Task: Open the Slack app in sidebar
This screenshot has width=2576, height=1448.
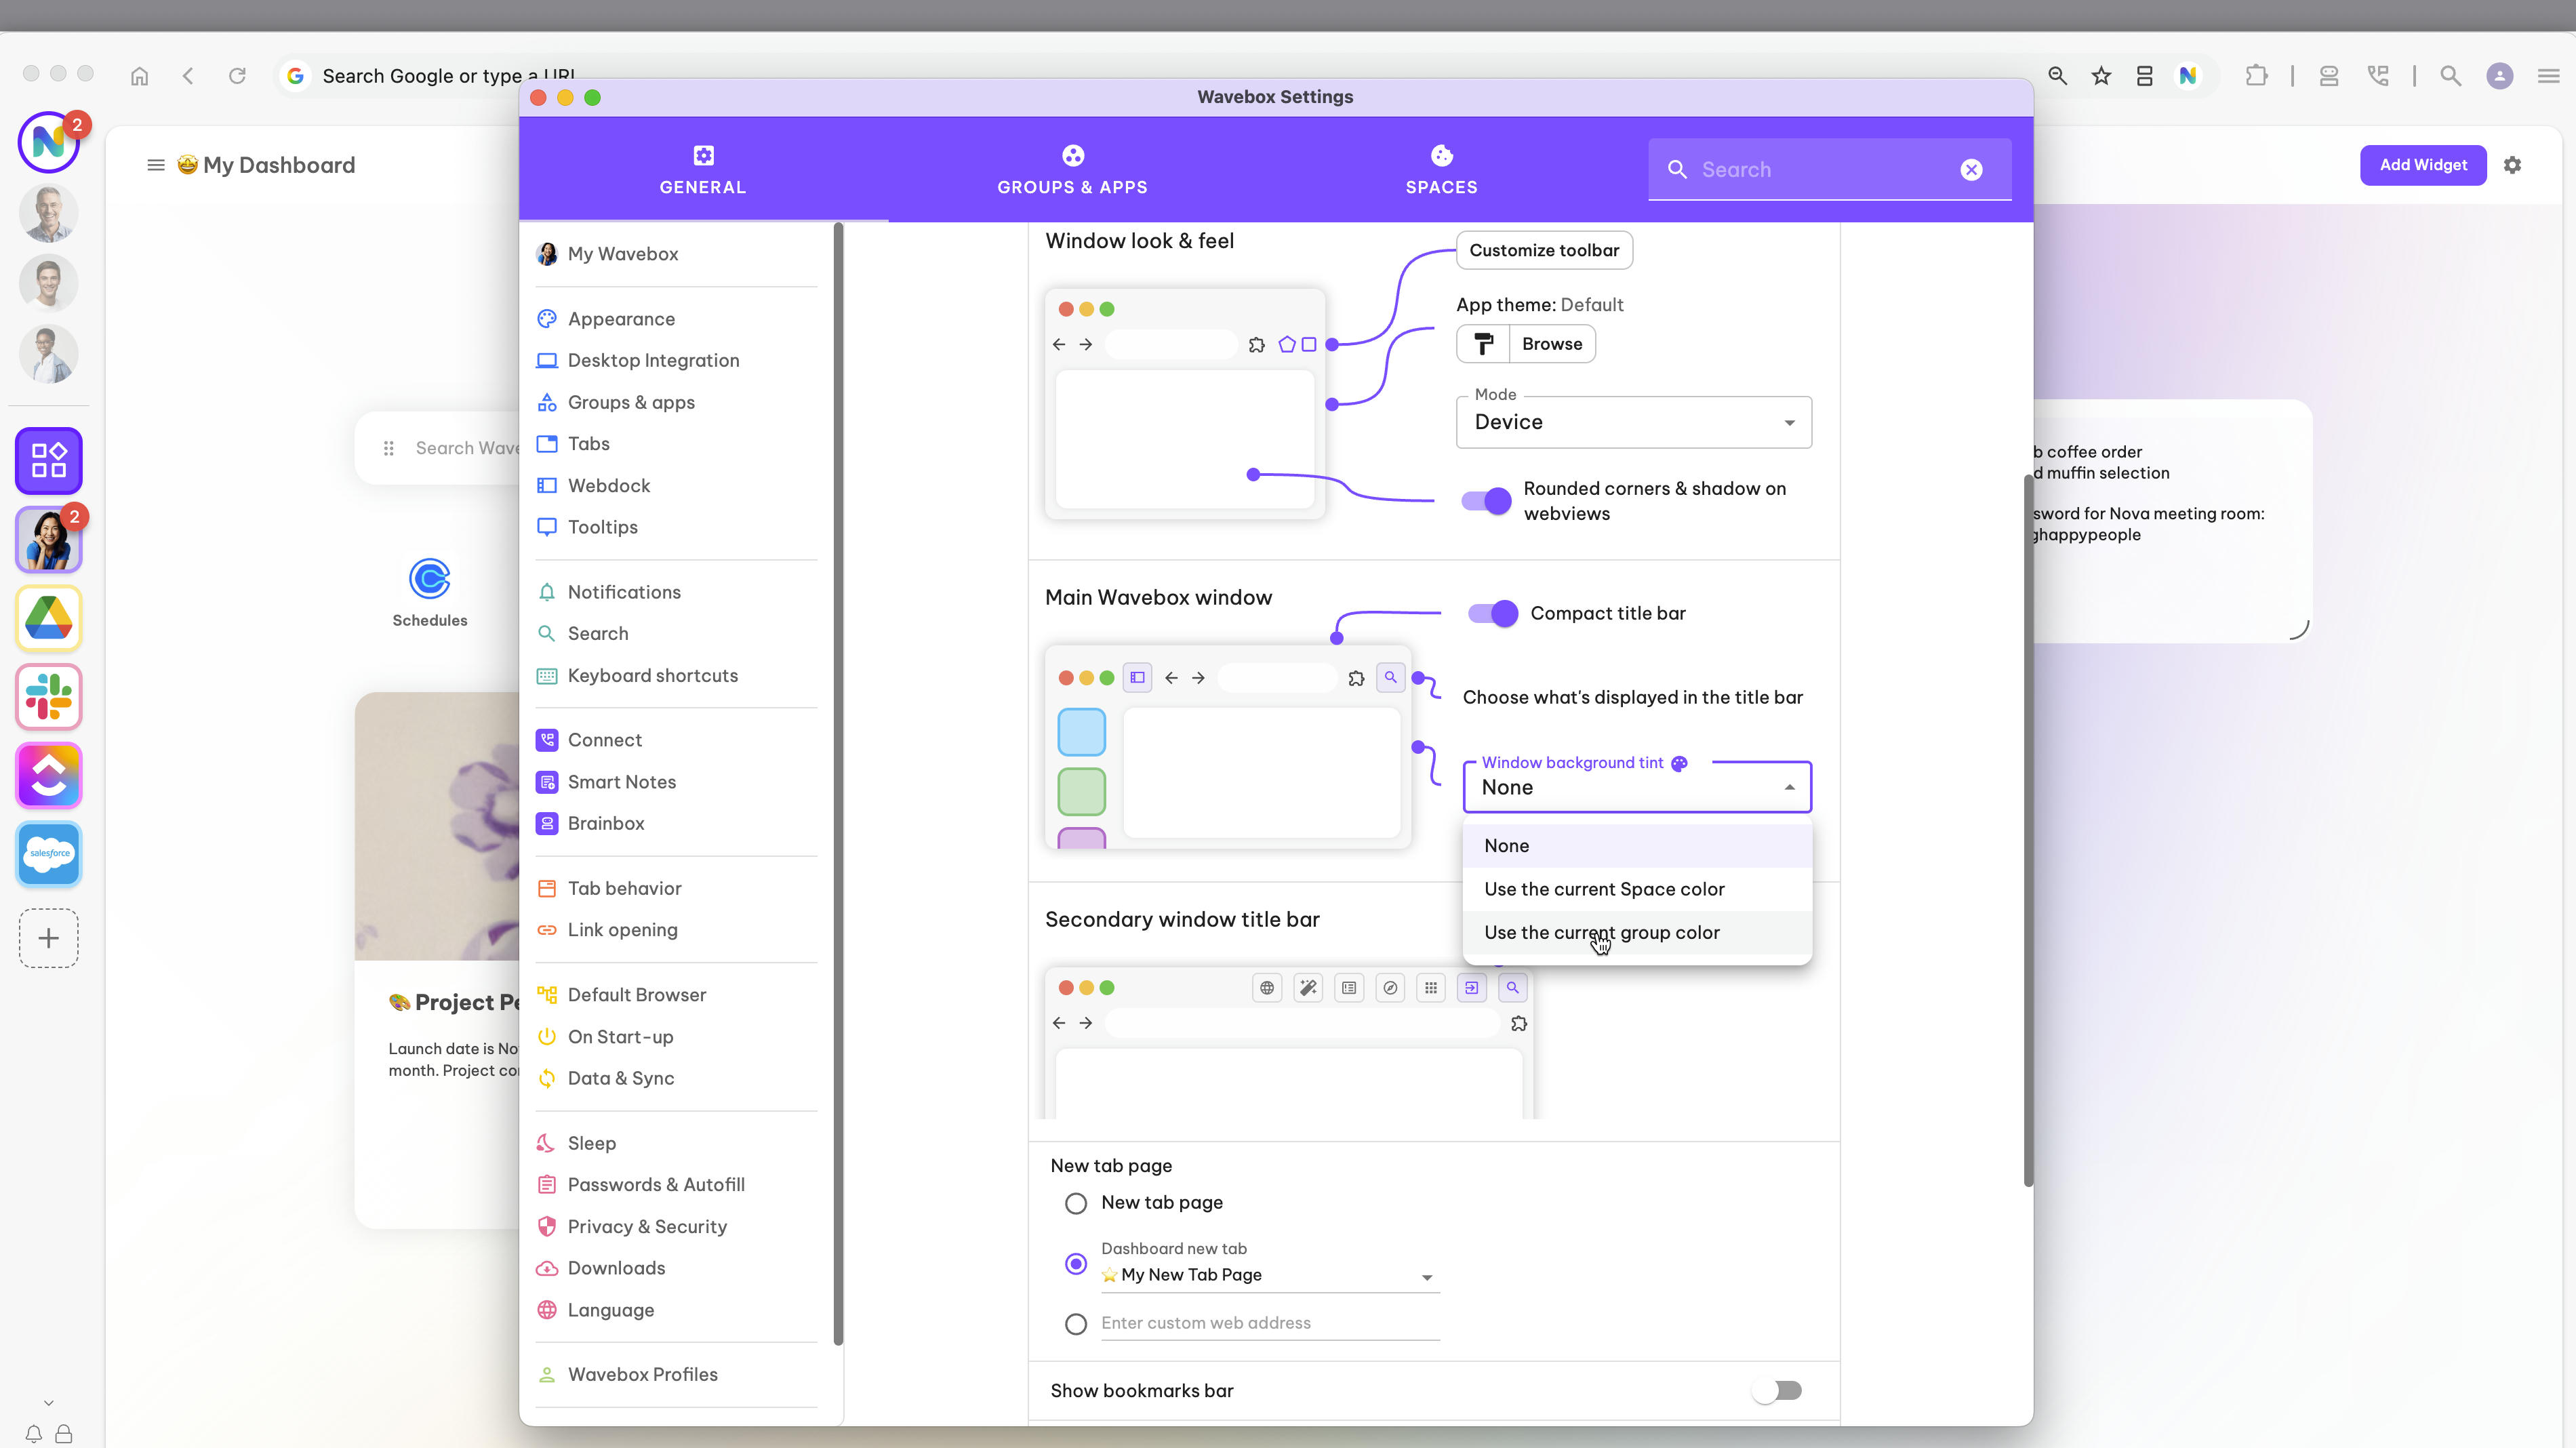Action: point(48,697)
